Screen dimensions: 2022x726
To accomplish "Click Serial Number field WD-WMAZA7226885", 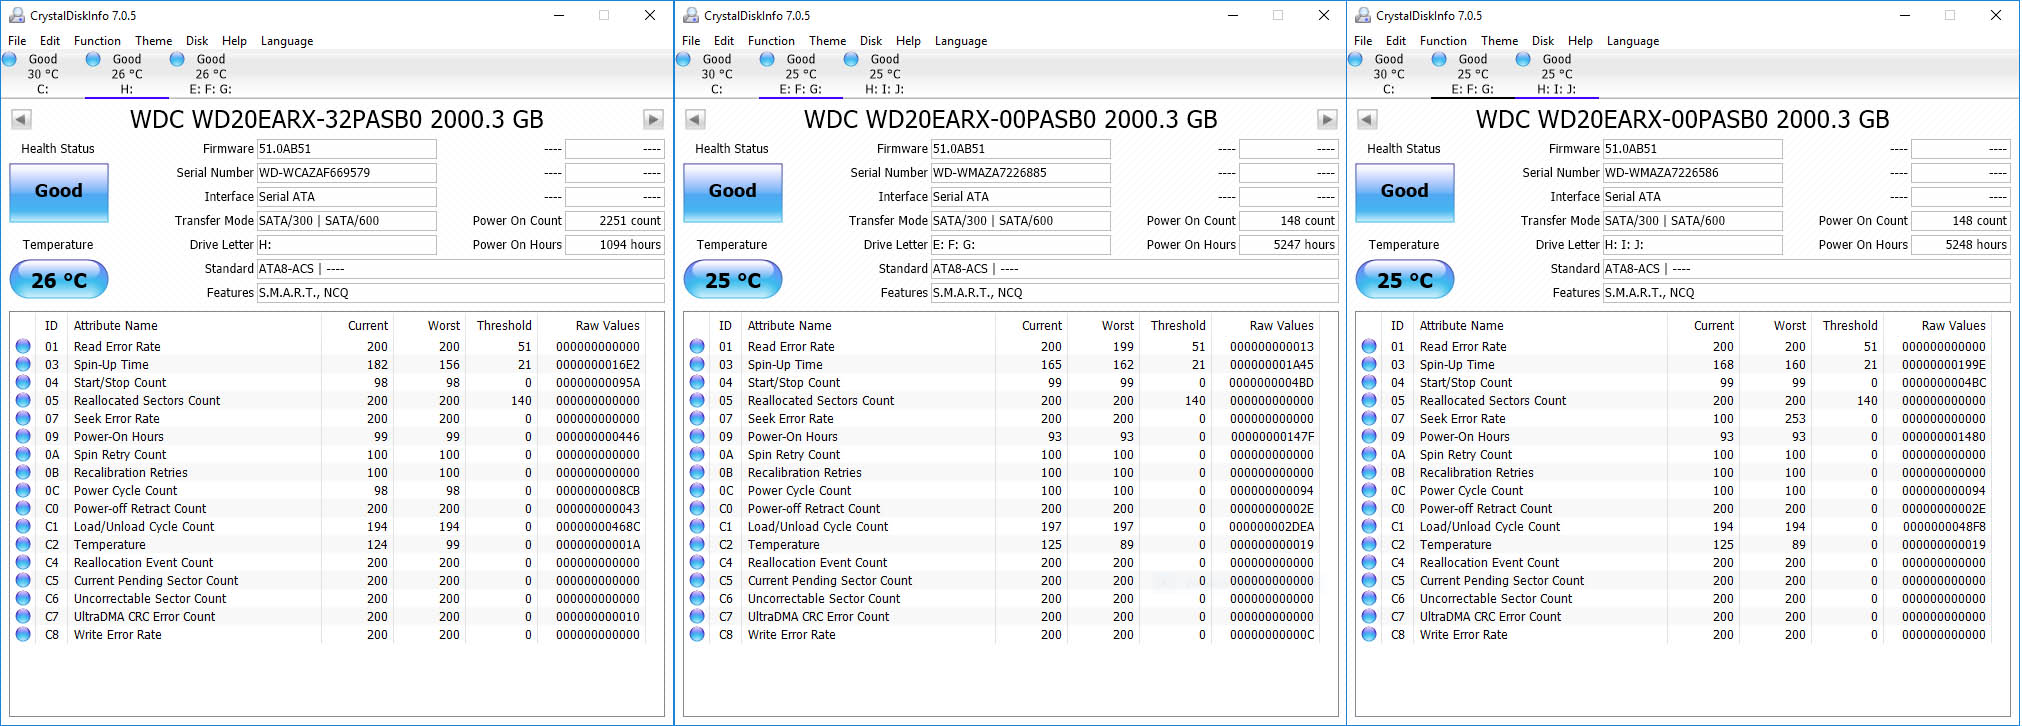I will tap(1021, 173).
